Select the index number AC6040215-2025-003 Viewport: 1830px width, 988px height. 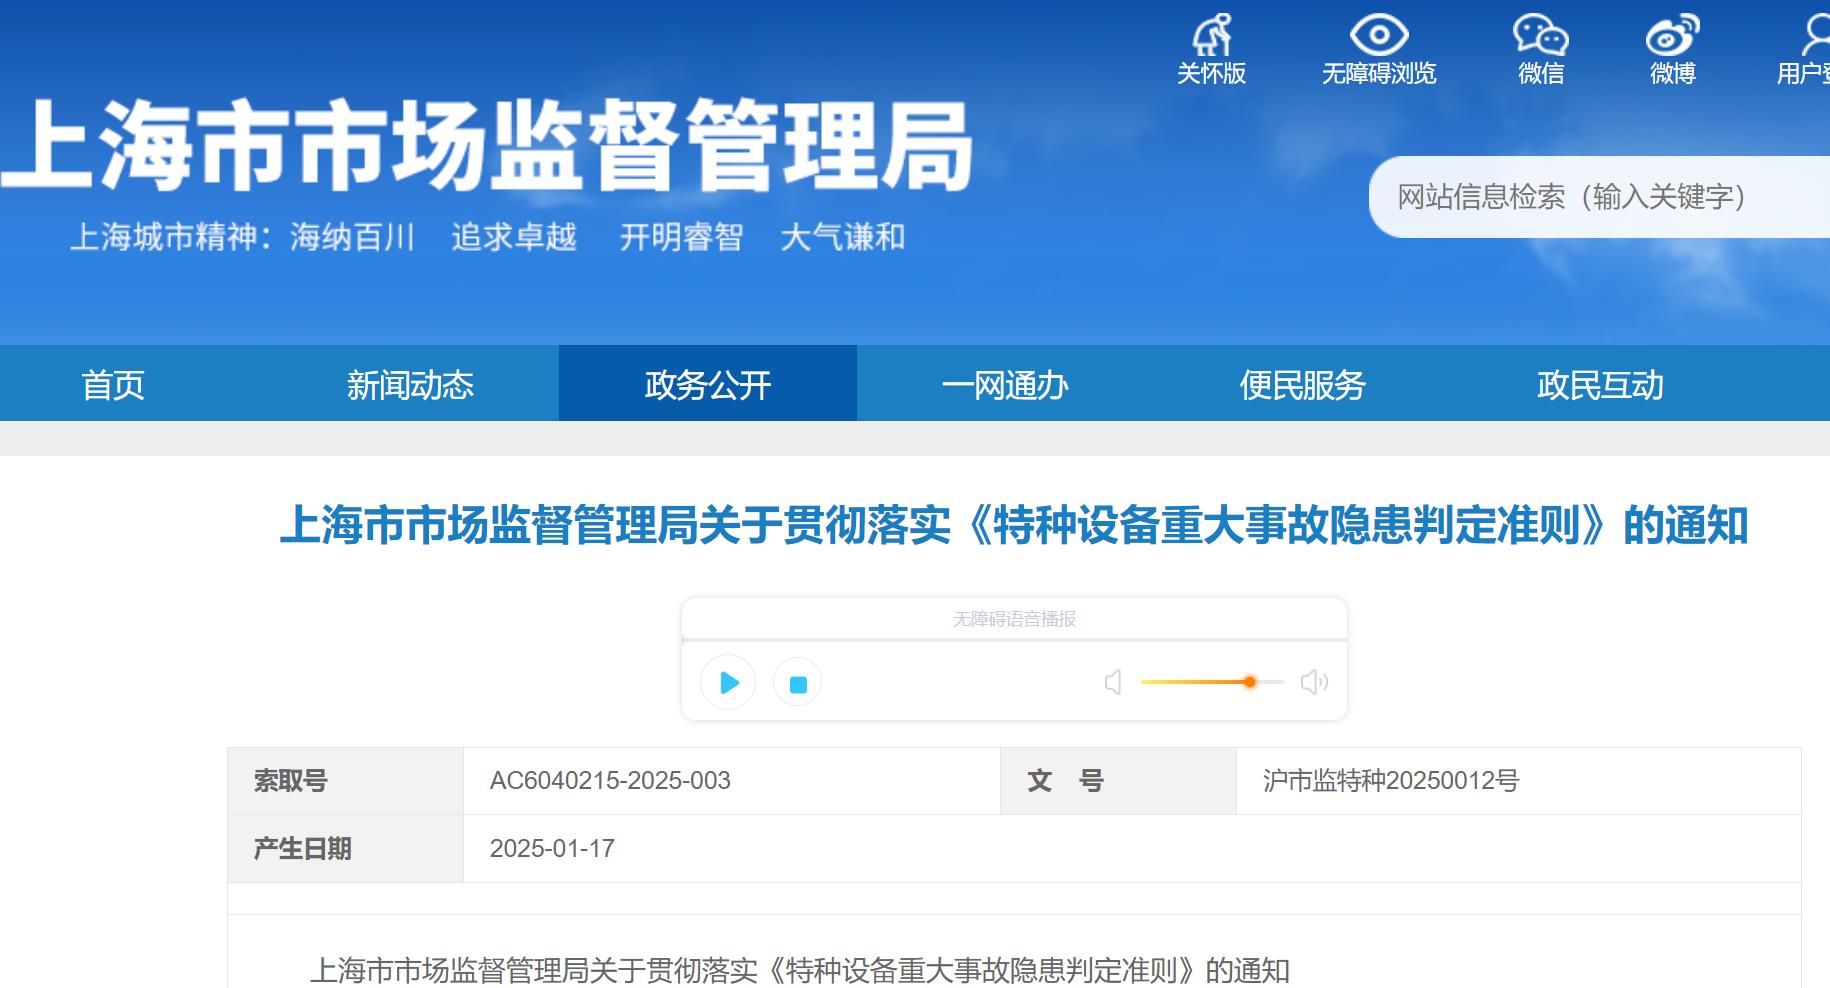click(610, 781)
